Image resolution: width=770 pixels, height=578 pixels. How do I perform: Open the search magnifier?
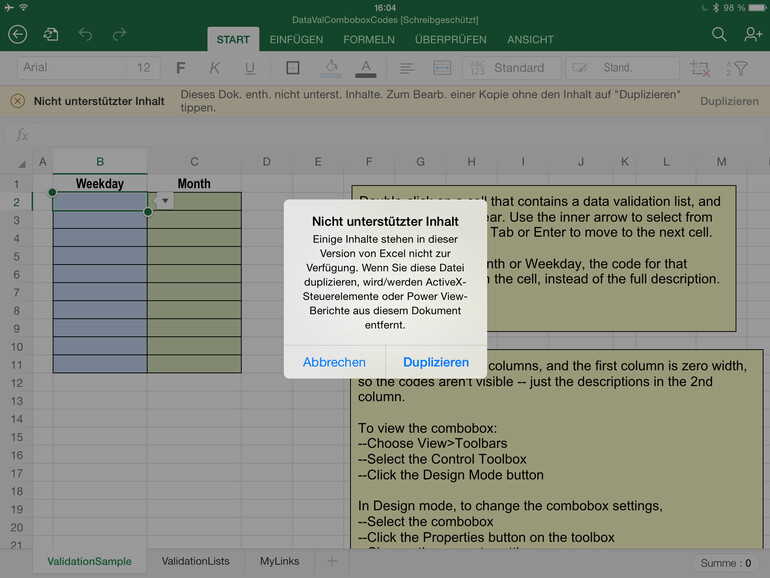[x=719, y=35]
